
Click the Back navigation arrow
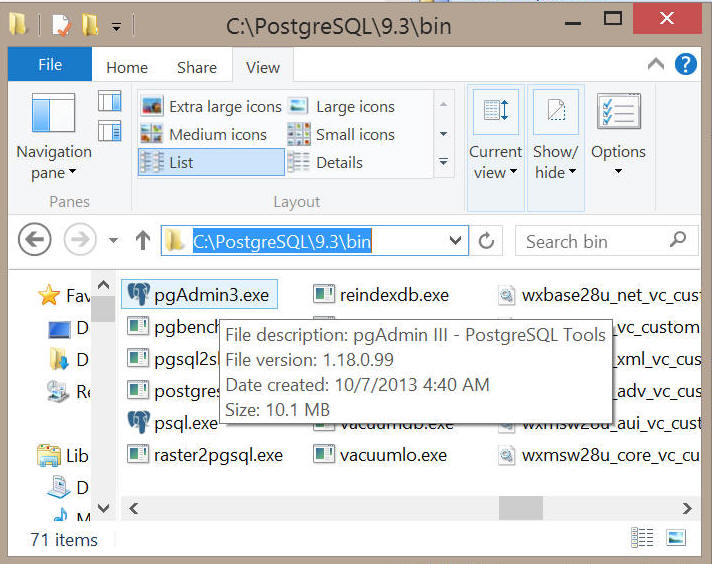[35, 239]
